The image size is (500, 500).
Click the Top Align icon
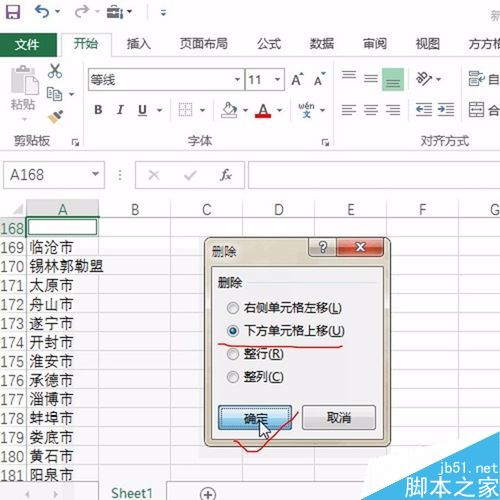[x=349, y=75]
